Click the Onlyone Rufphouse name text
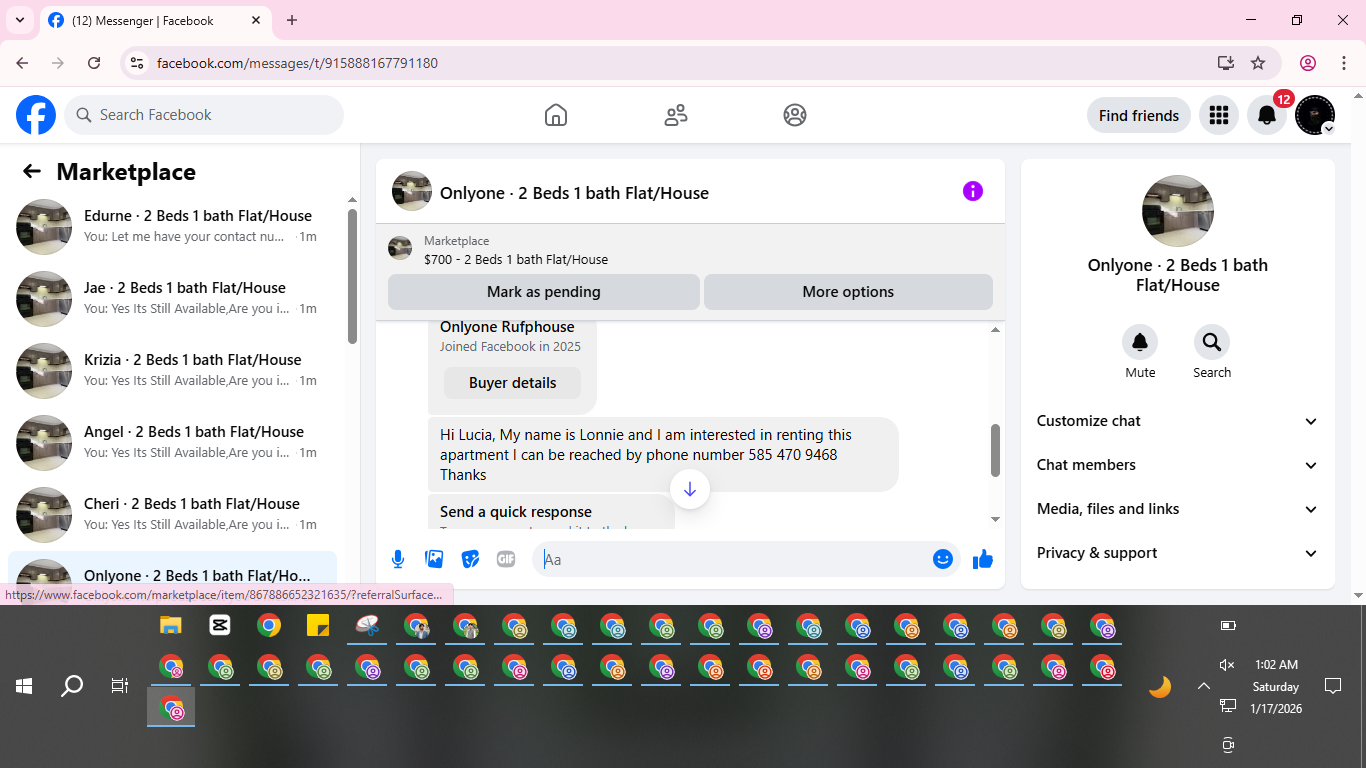1366x768 pixels. point(507,327)
